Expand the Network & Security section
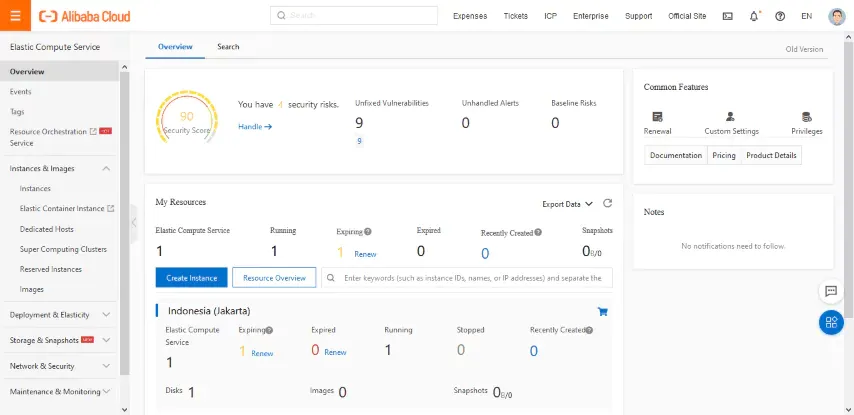854x415 pixels. (106, 366)
